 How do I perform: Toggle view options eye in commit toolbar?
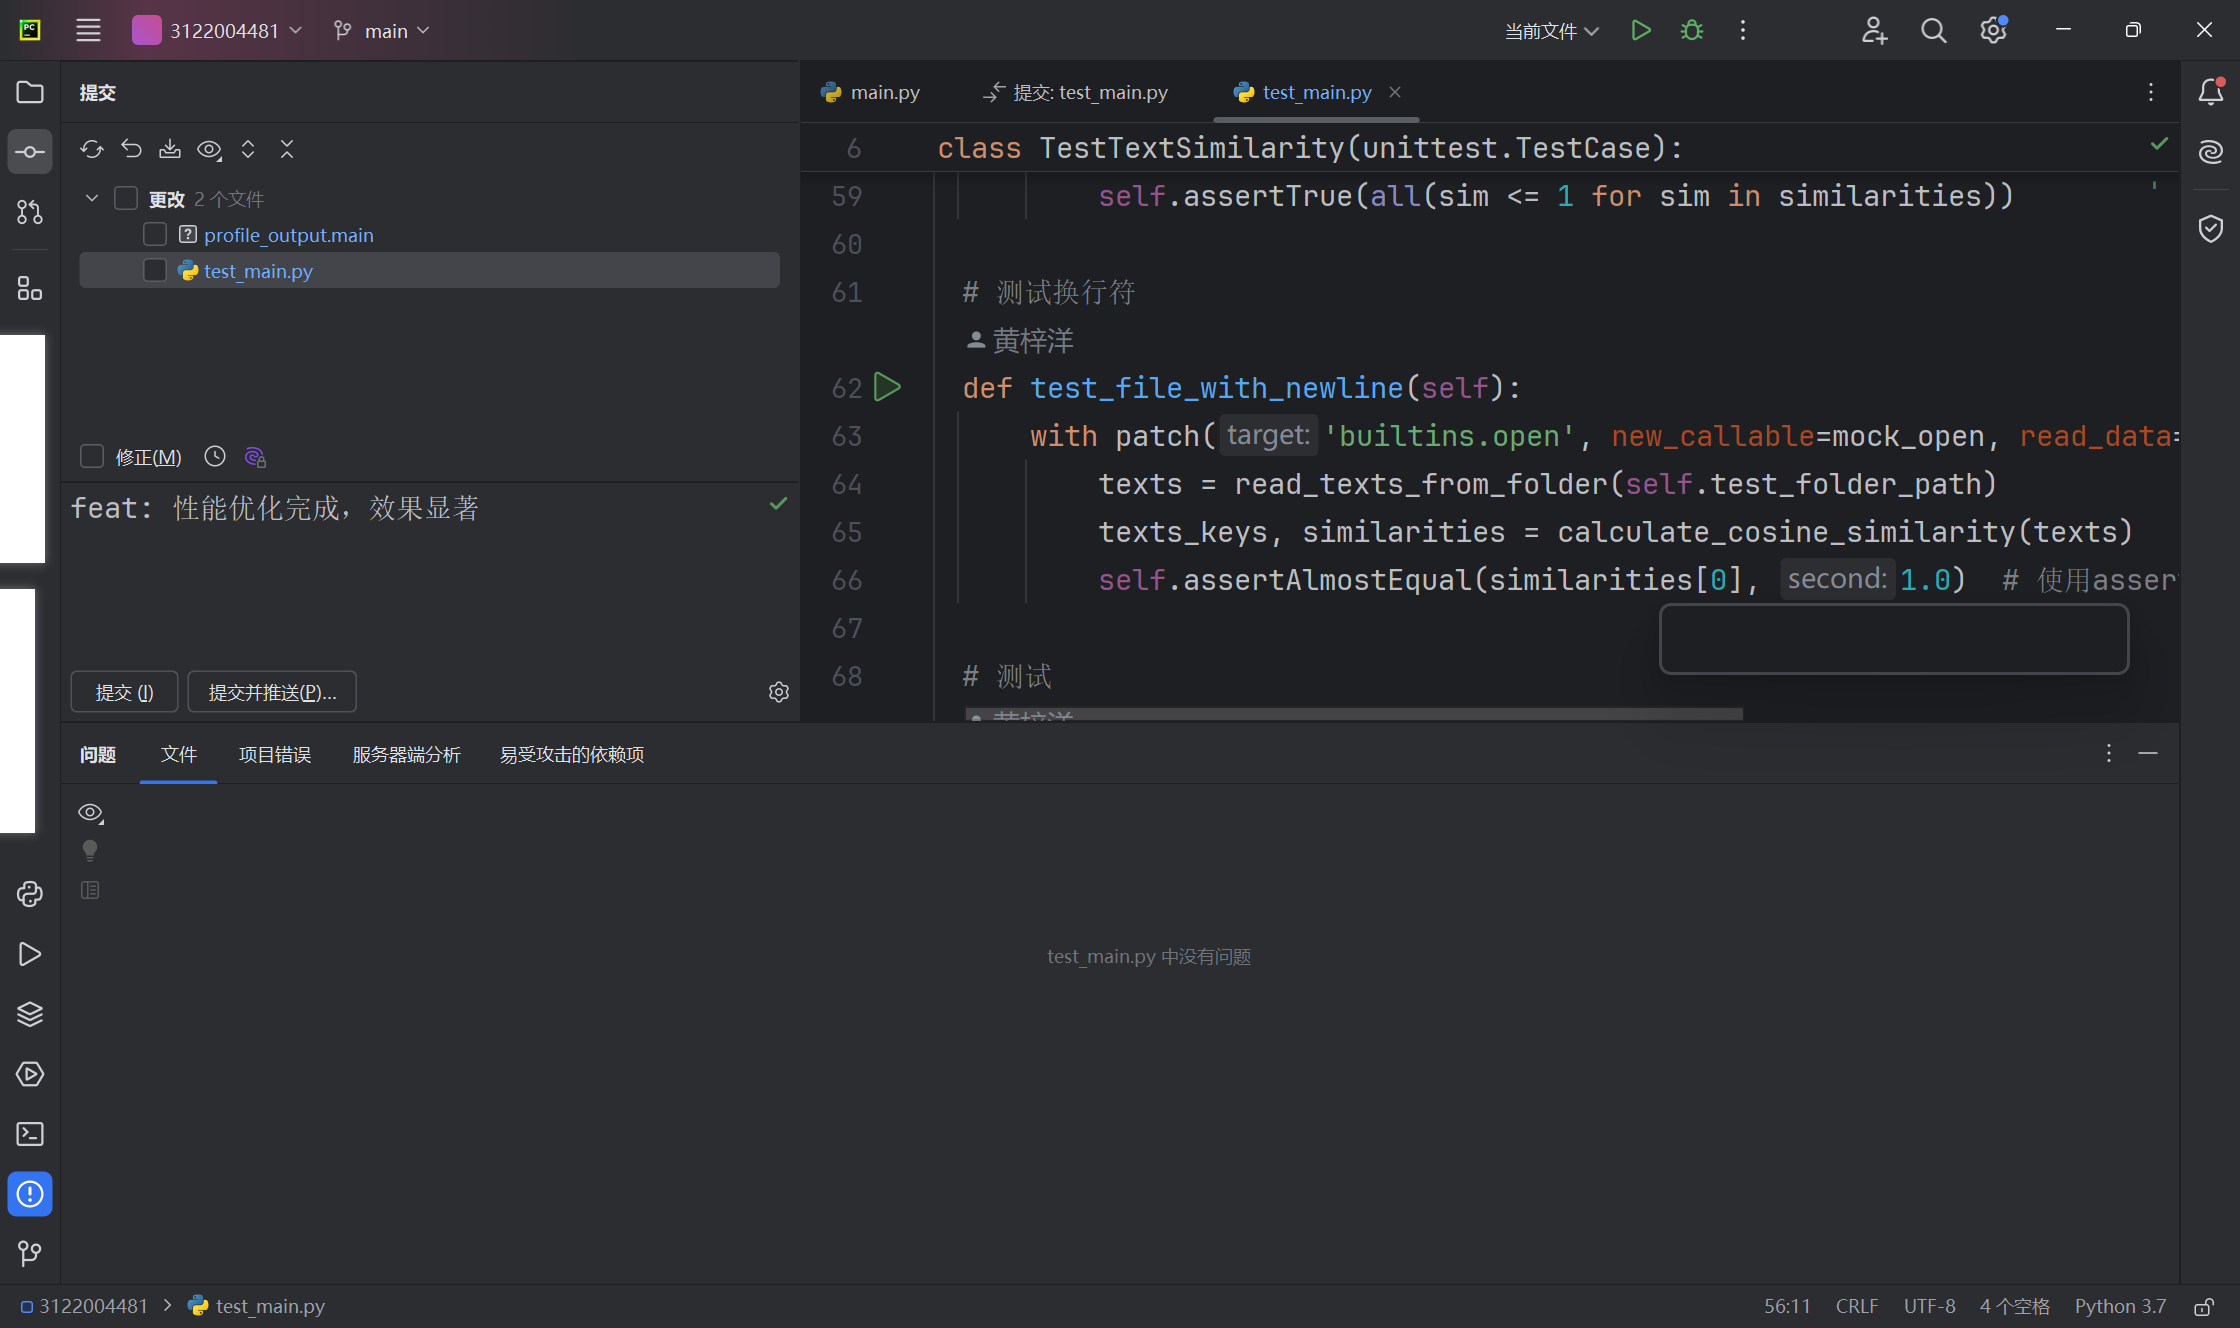(x=209, y=149)
